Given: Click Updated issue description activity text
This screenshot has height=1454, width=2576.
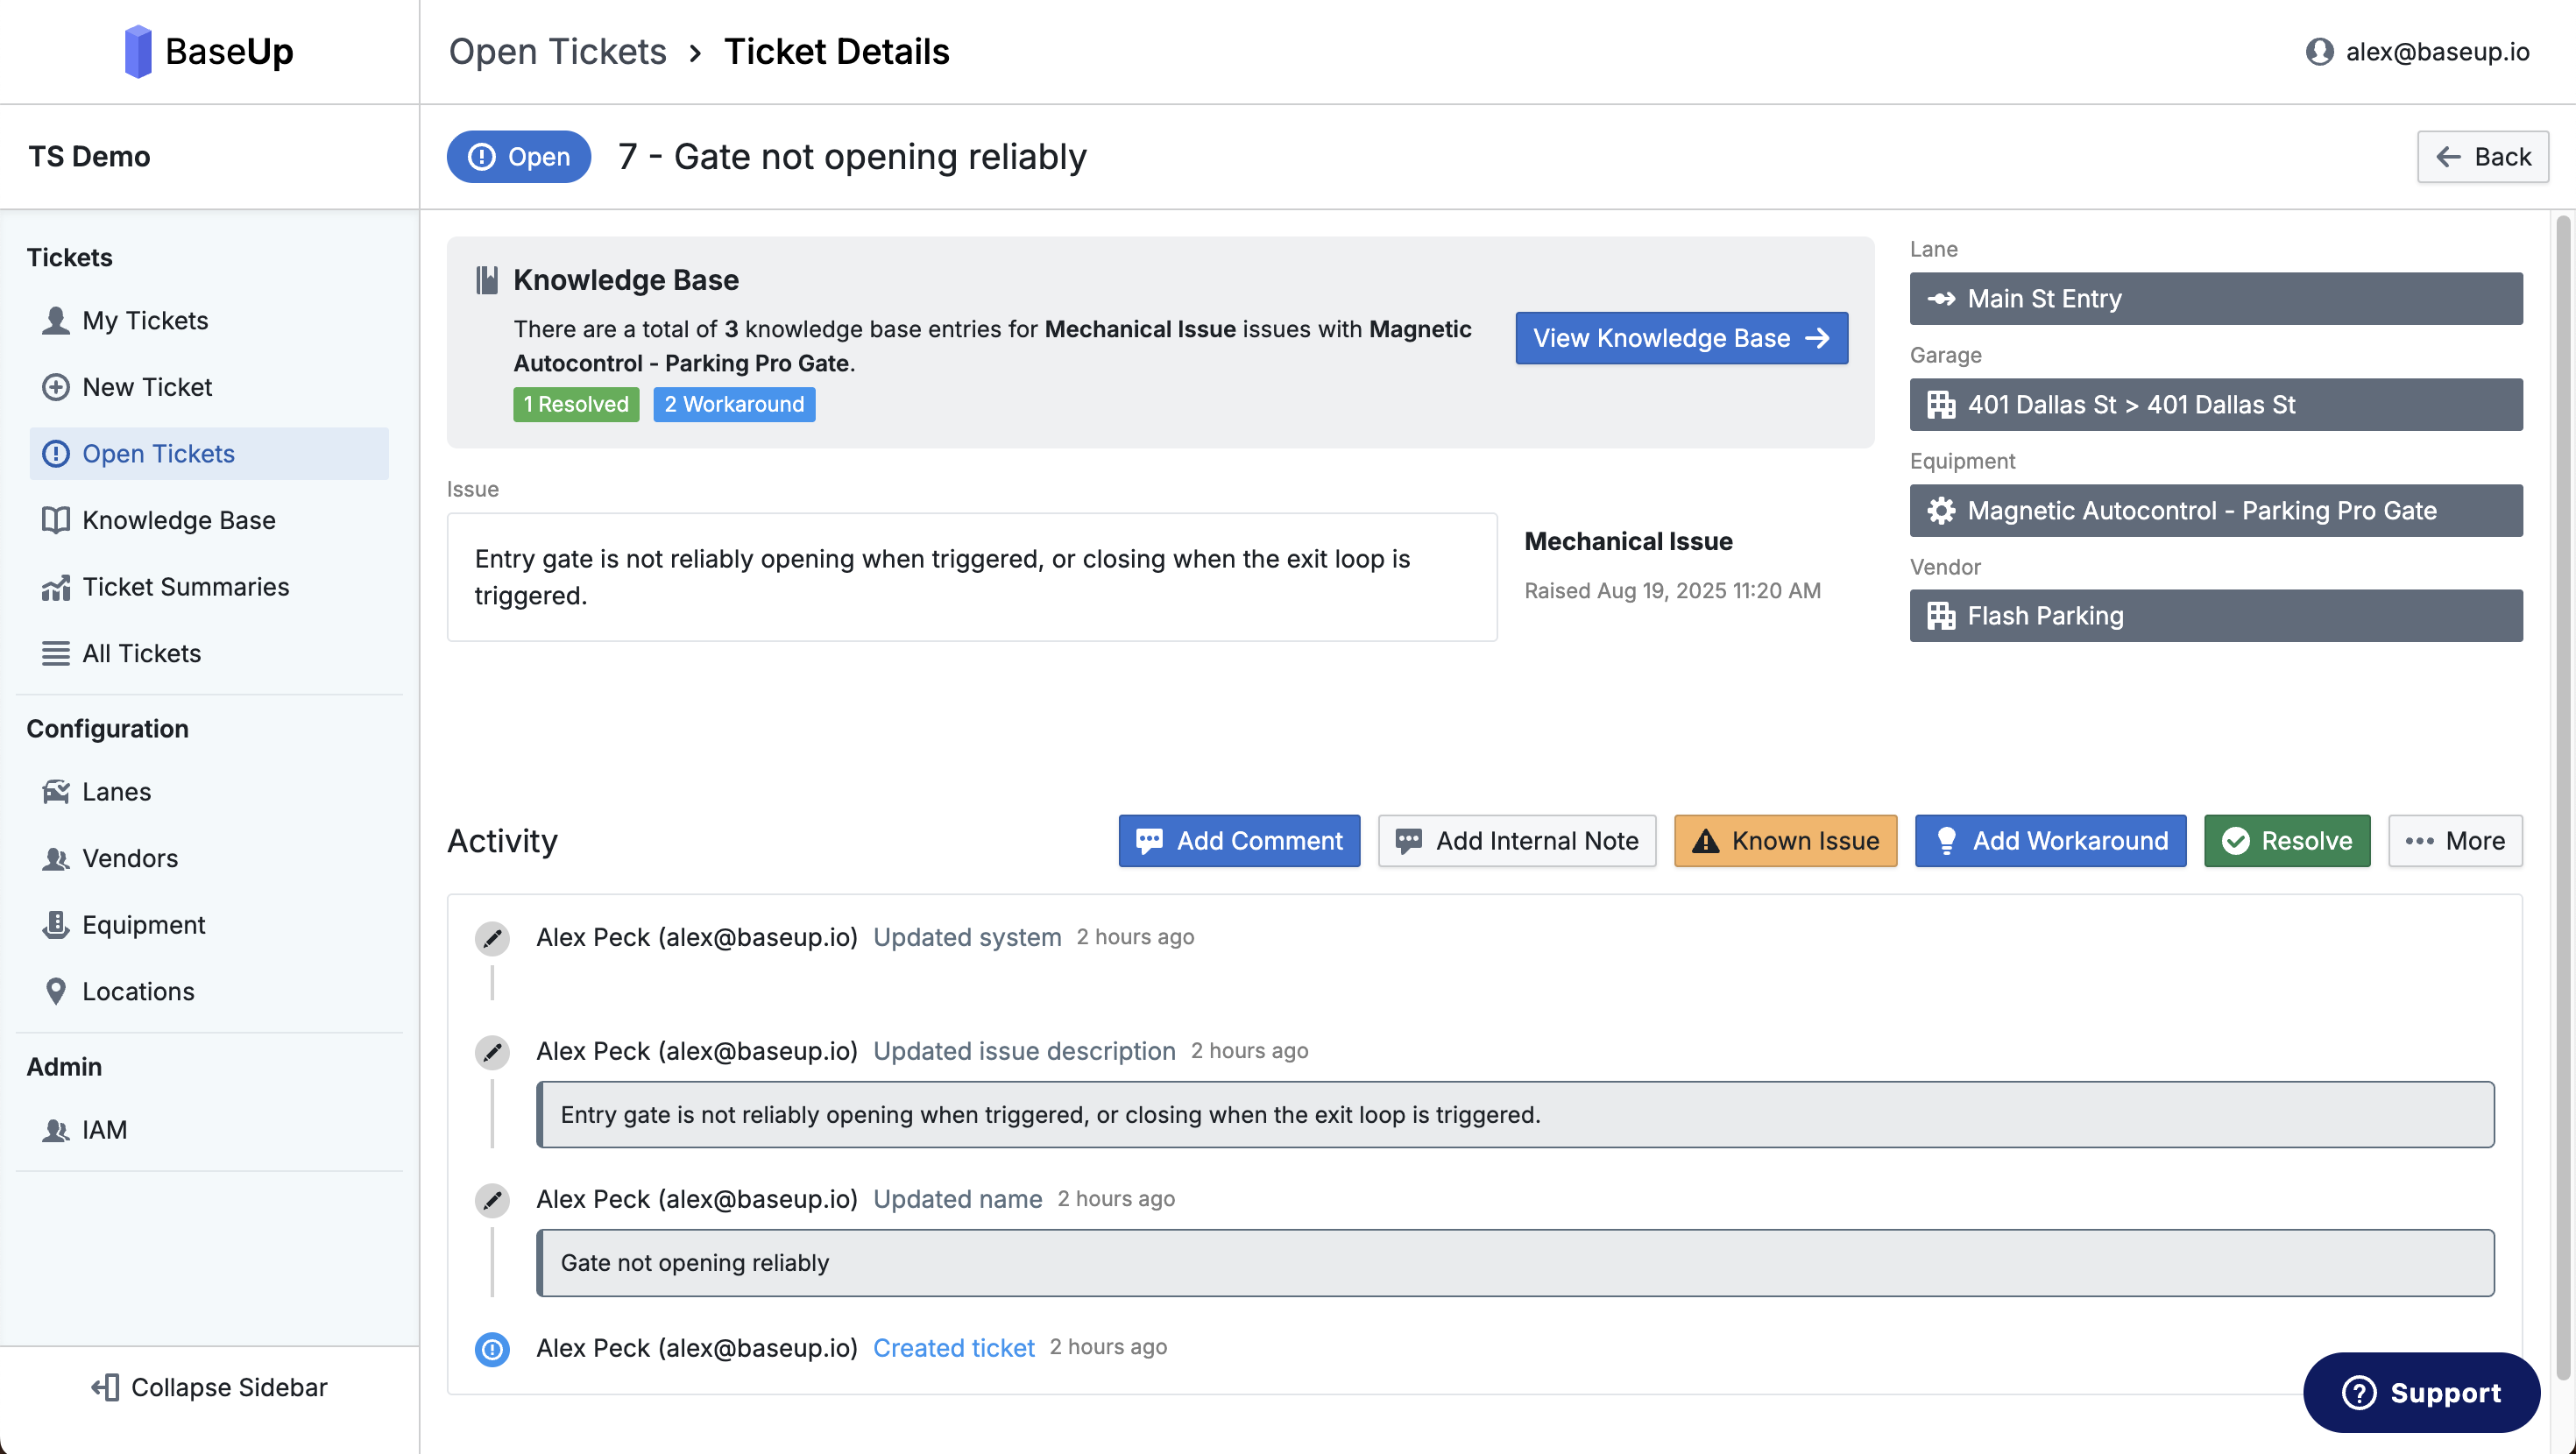Looking at the screenshot, I should [1024, 1051].
